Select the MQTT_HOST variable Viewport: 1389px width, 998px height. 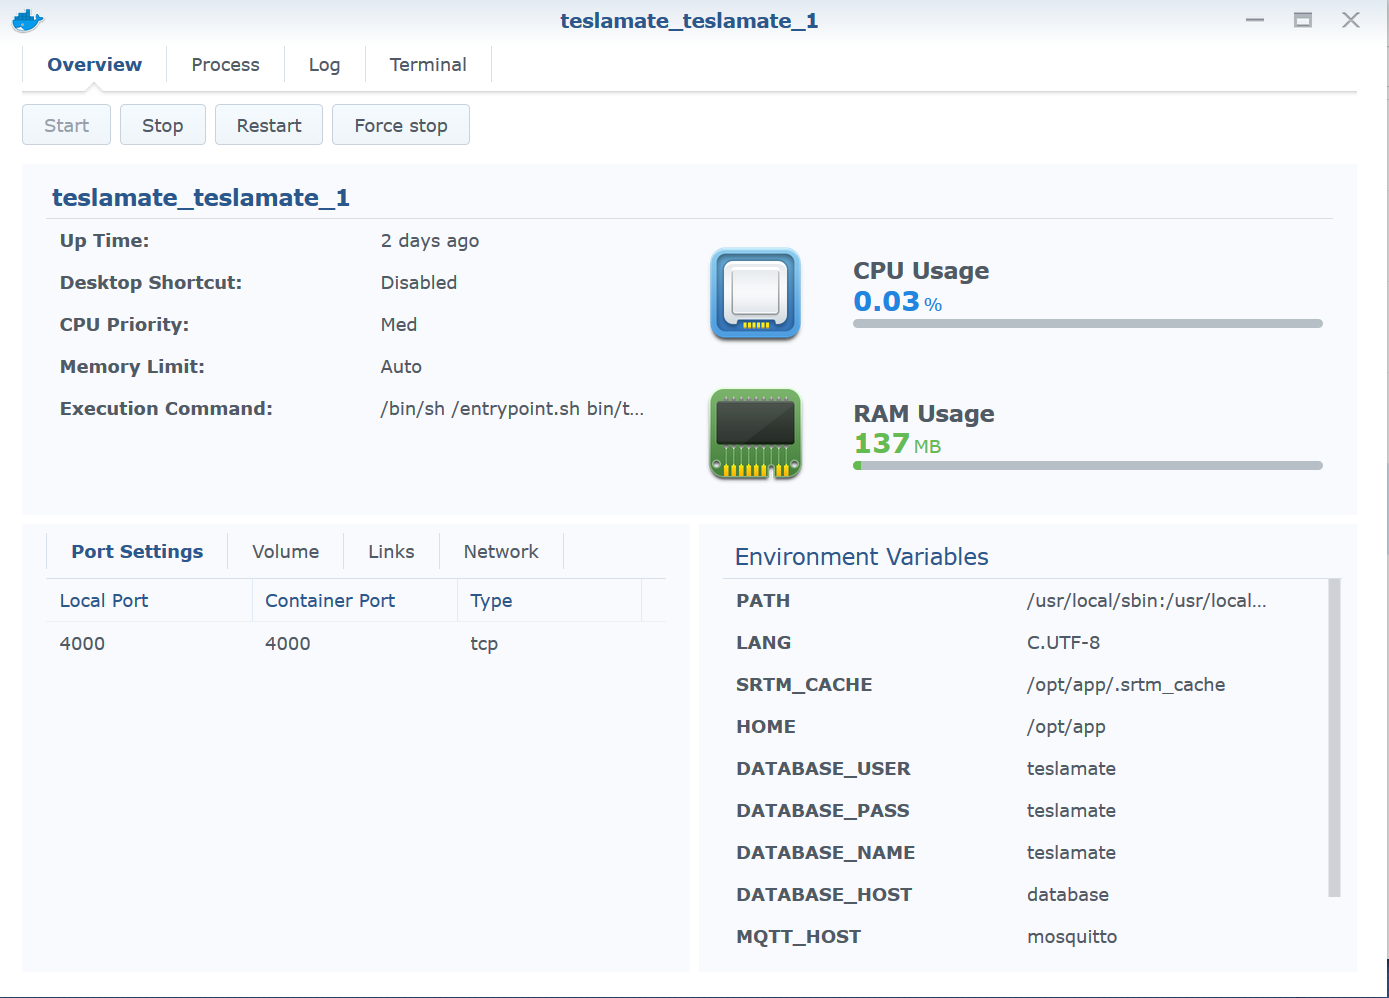pos(799,937)
